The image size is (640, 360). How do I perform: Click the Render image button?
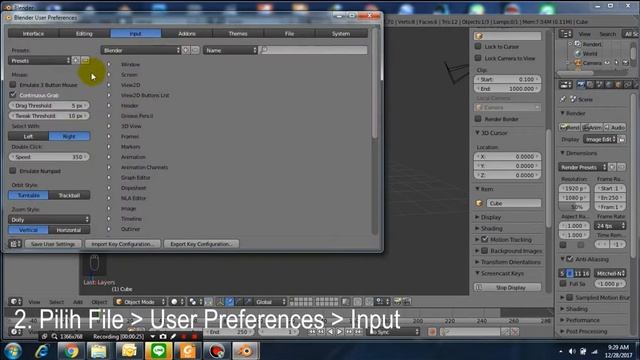click(x=570, y=127)
